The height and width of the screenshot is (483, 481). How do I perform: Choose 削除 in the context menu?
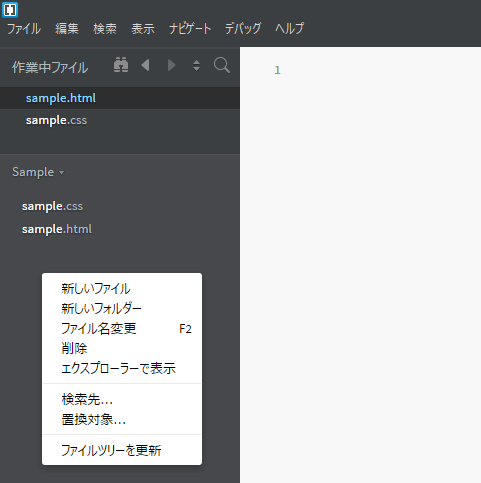point(122,349)
